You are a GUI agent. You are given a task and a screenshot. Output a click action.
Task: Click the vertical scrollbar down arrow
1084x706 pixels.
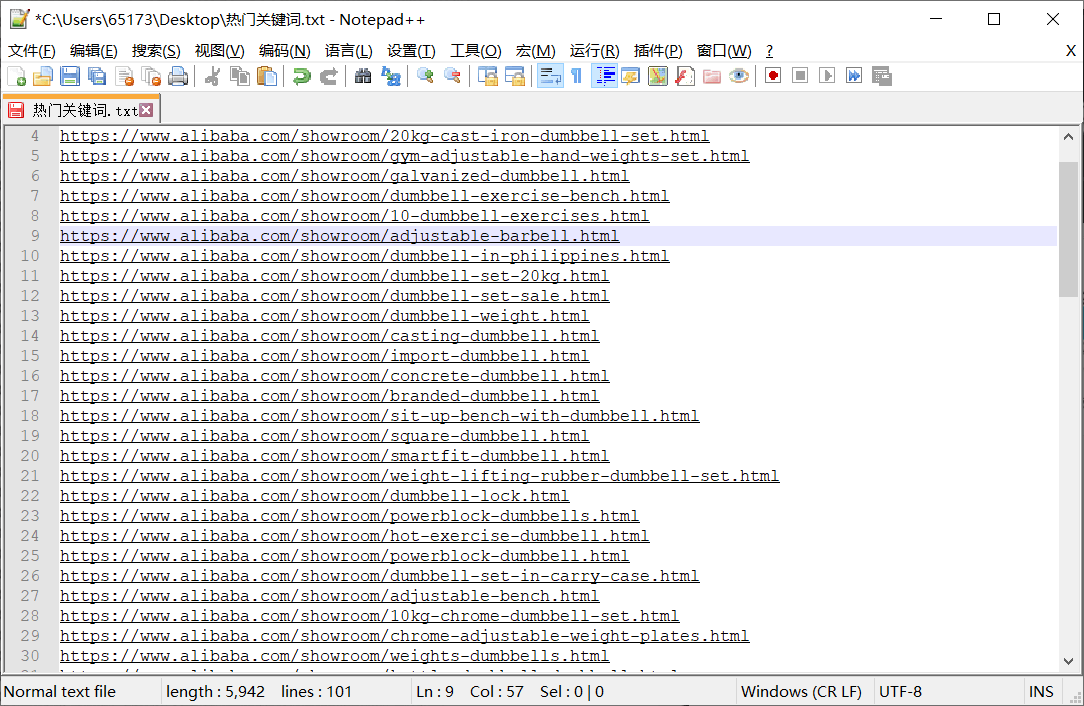(x=1068, y=661)
